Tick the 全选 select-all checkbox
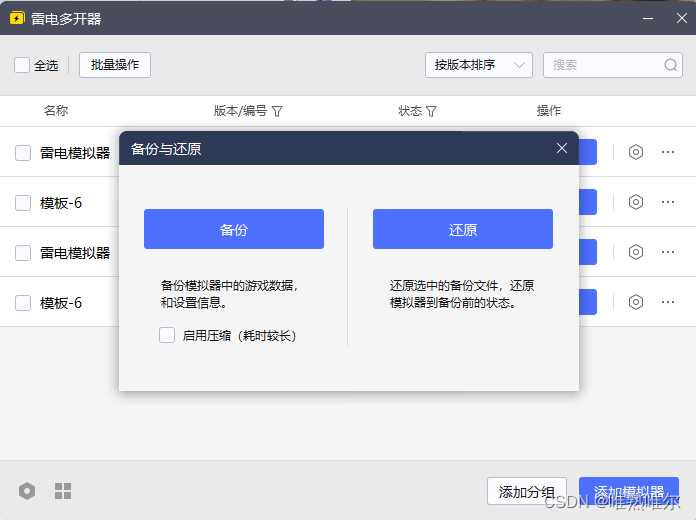Screen dimensions: 696x520 (x=22, y=65)
